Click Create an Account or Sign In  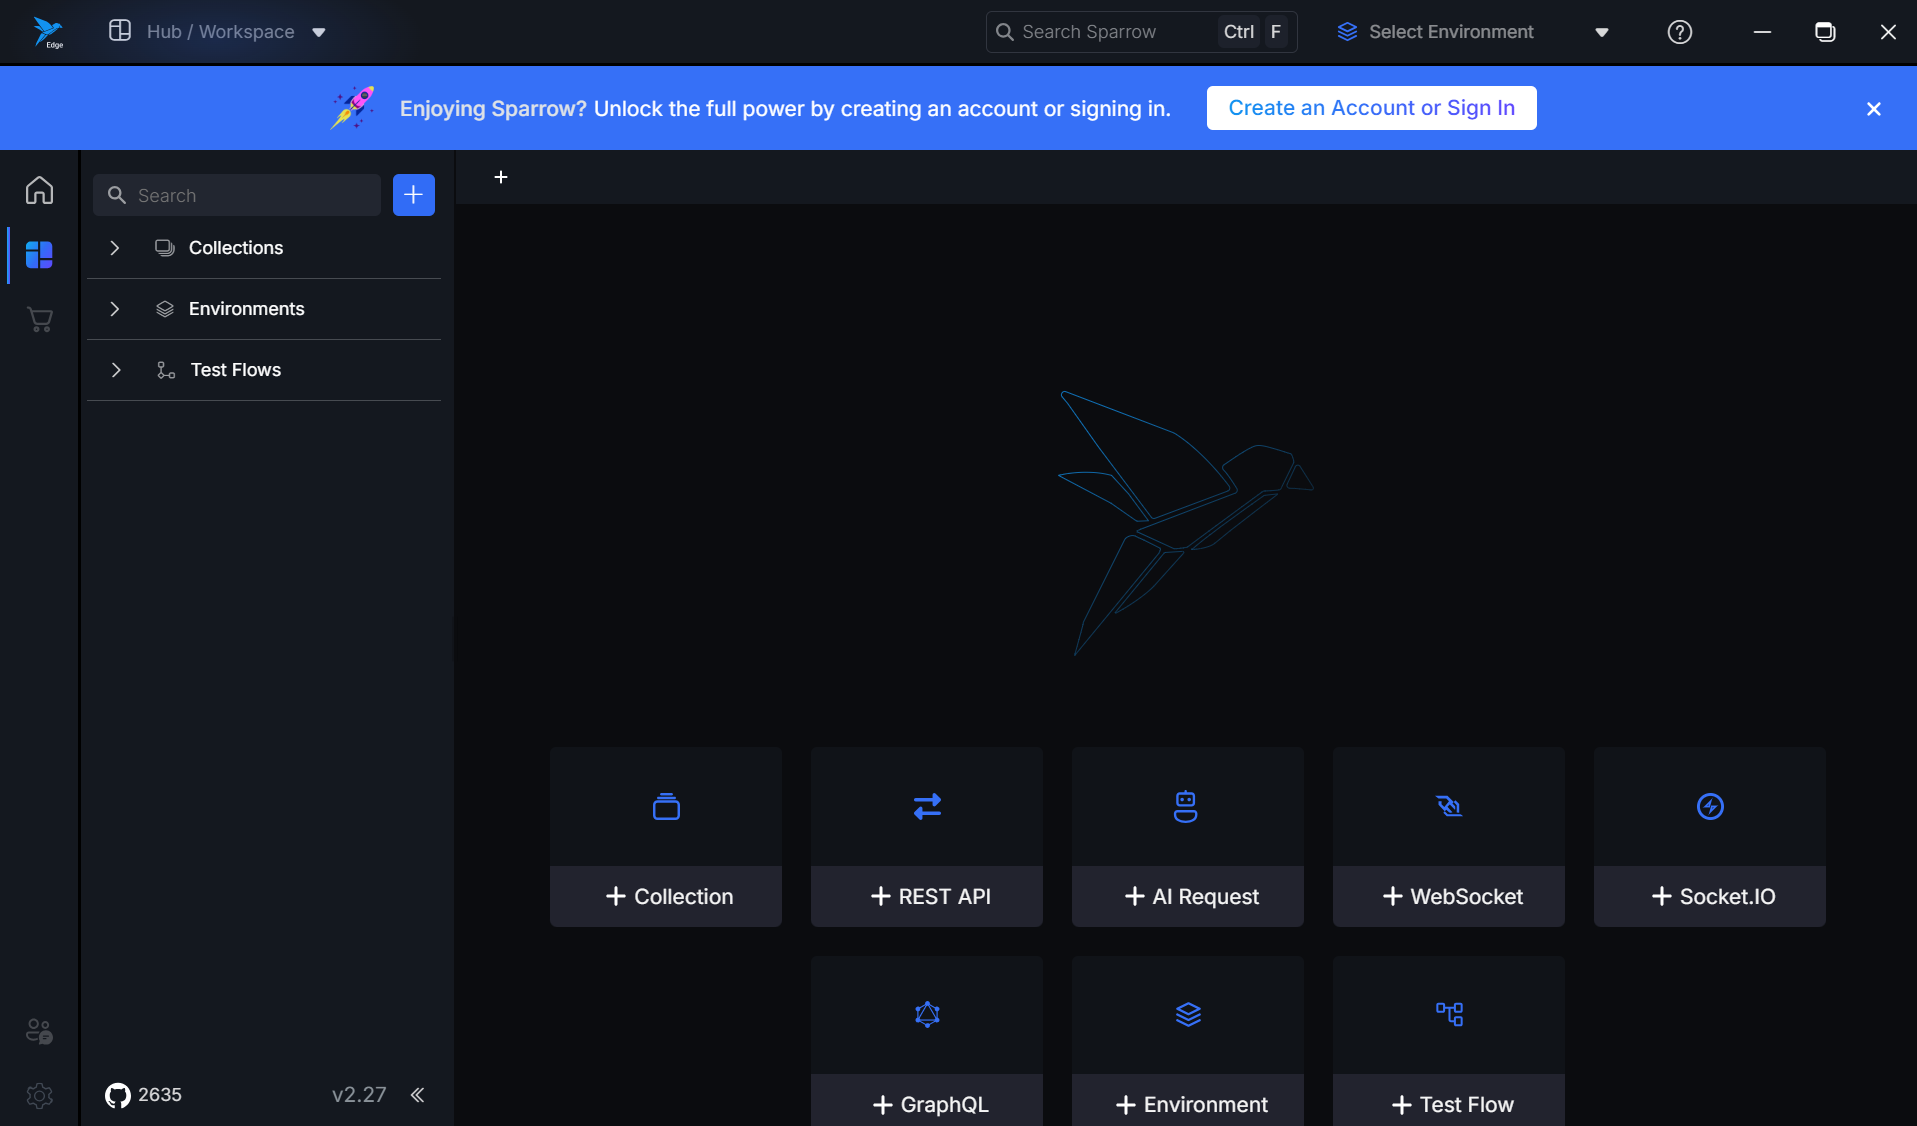coord(1371,108)
